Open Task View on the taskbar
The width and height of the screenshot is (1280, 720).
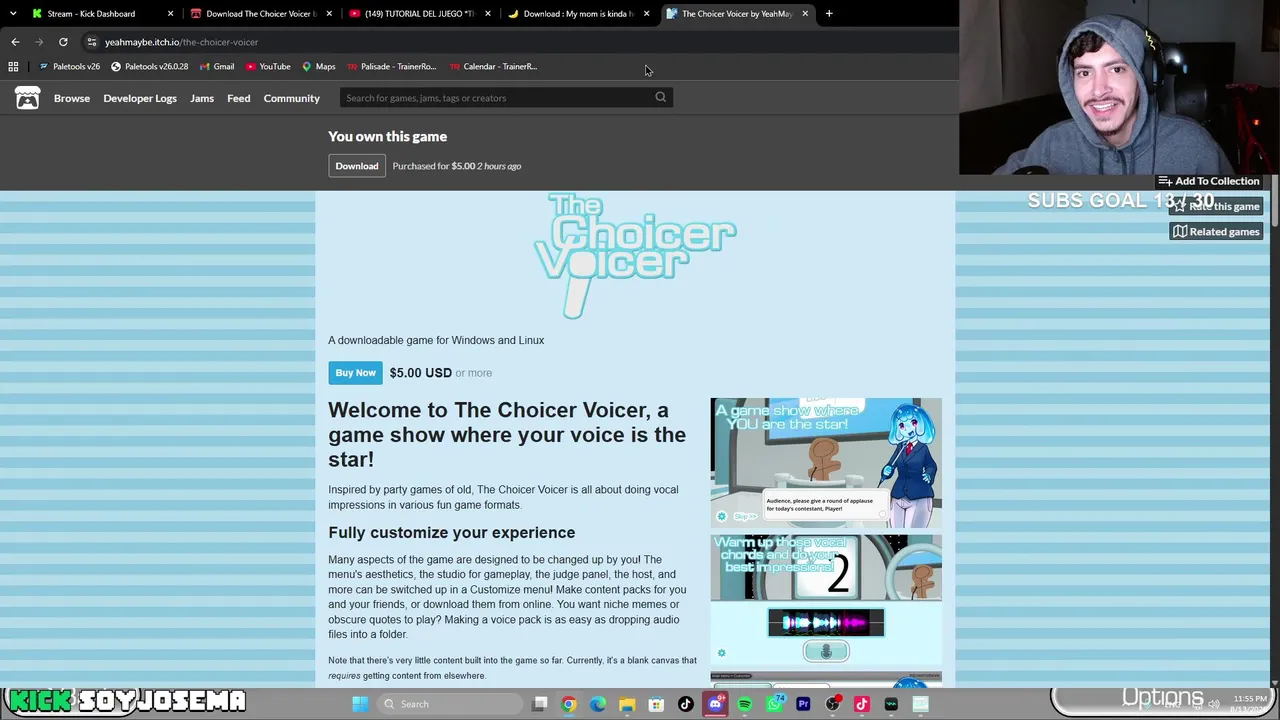(x=540, y=704)
